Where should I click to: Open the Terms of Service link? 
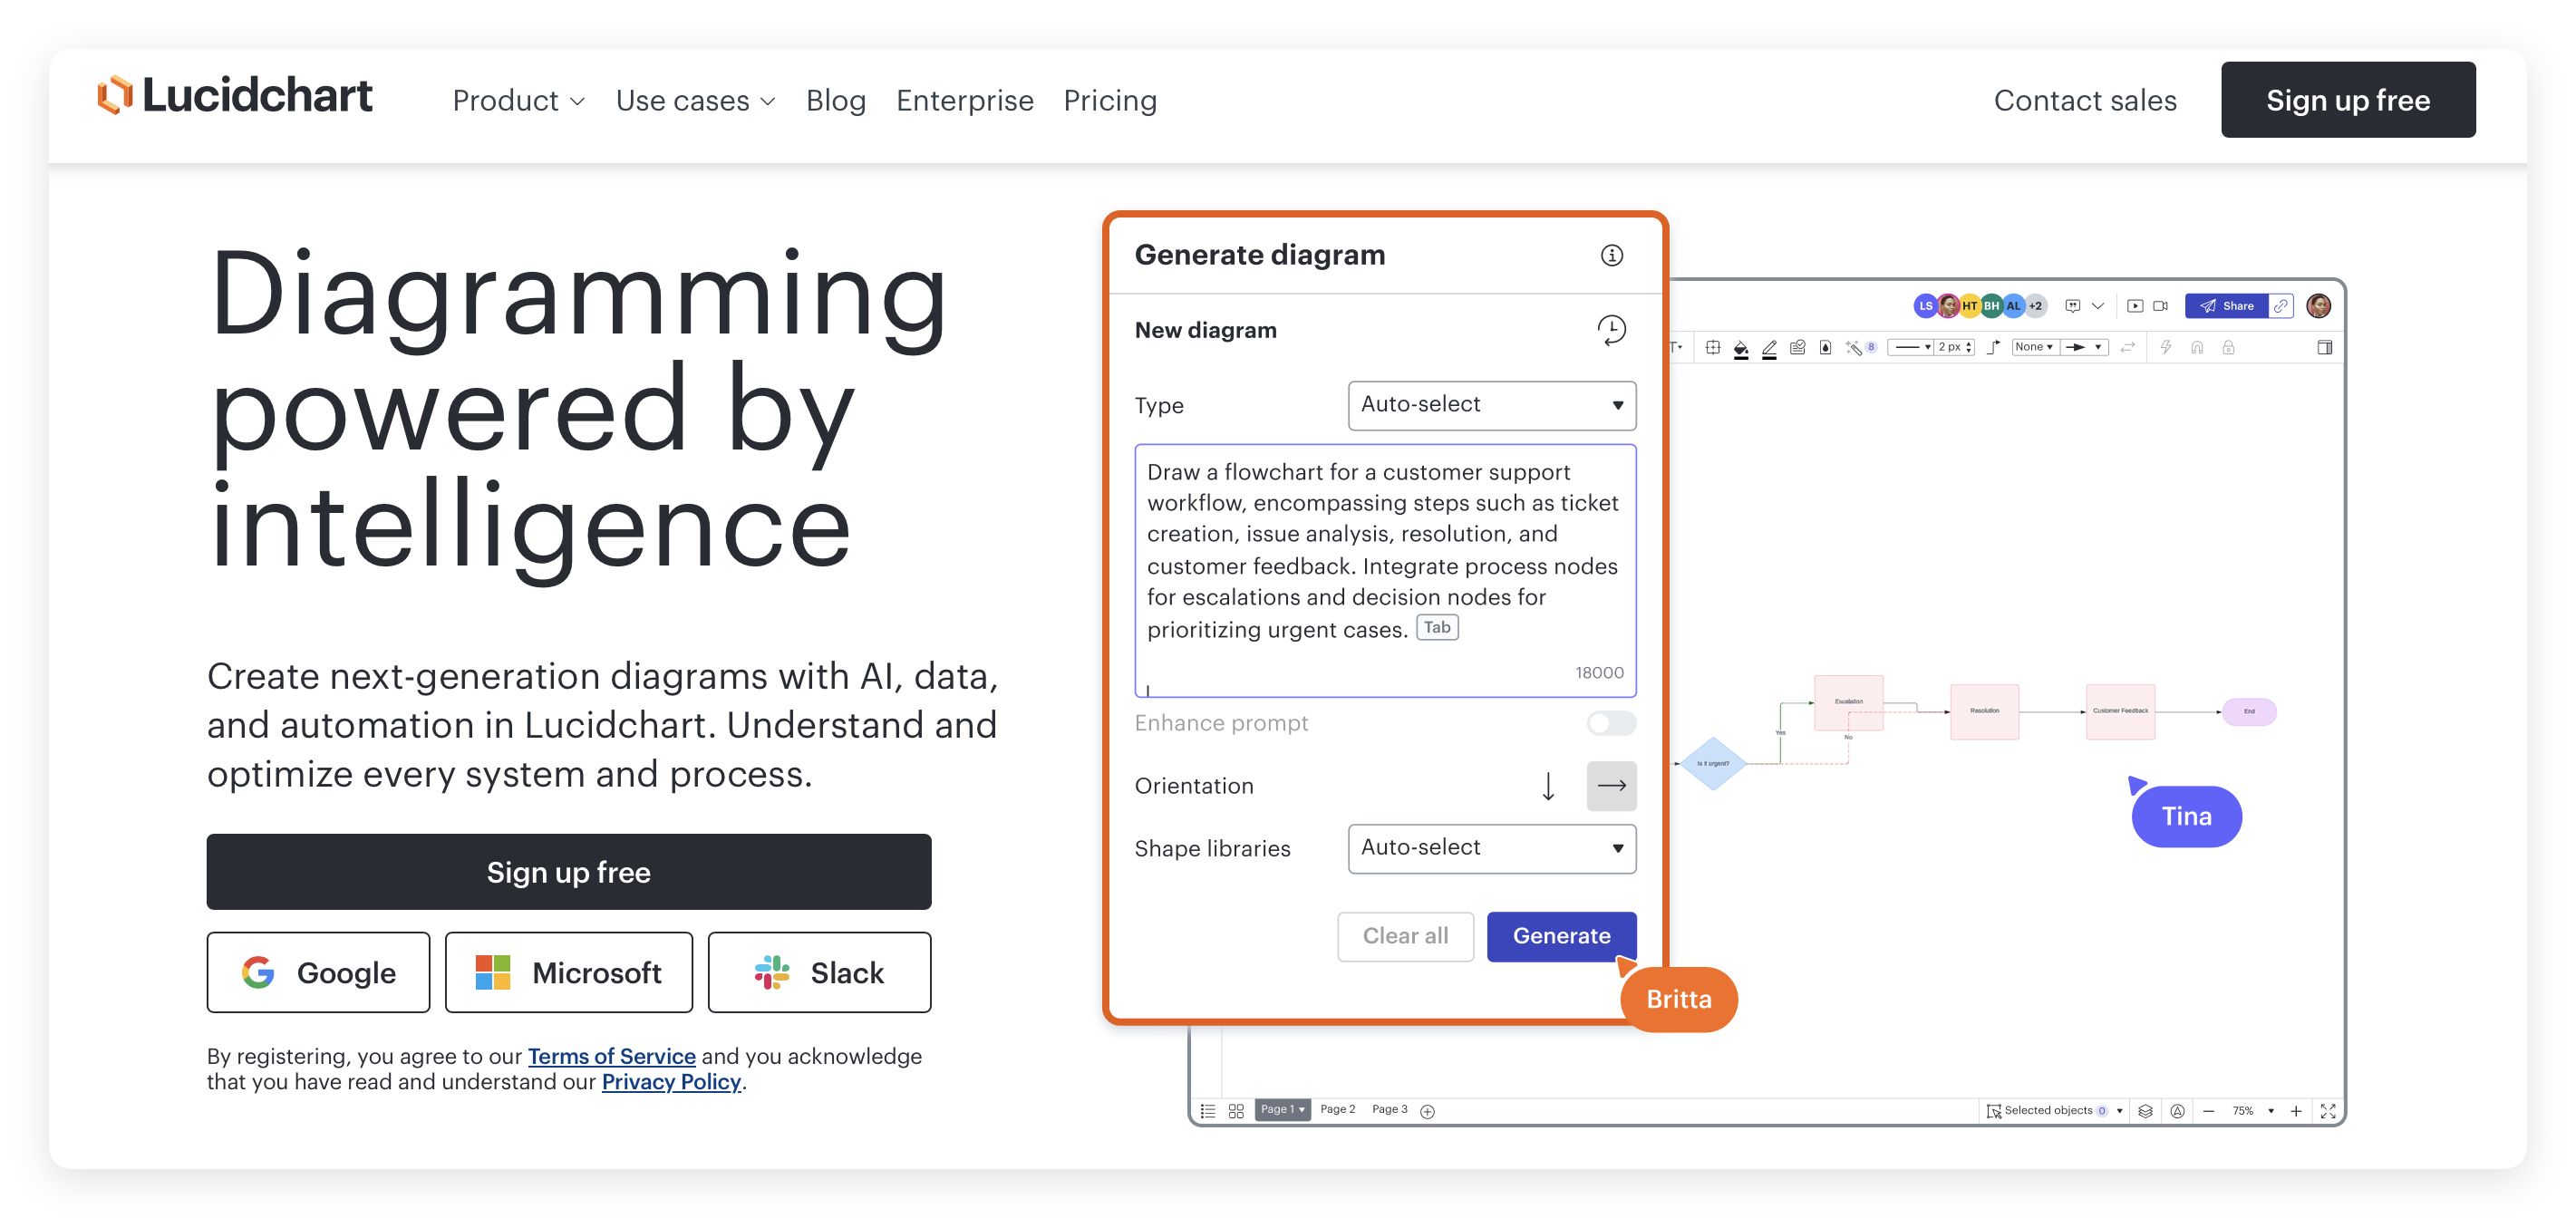[x=611, y=1056]
